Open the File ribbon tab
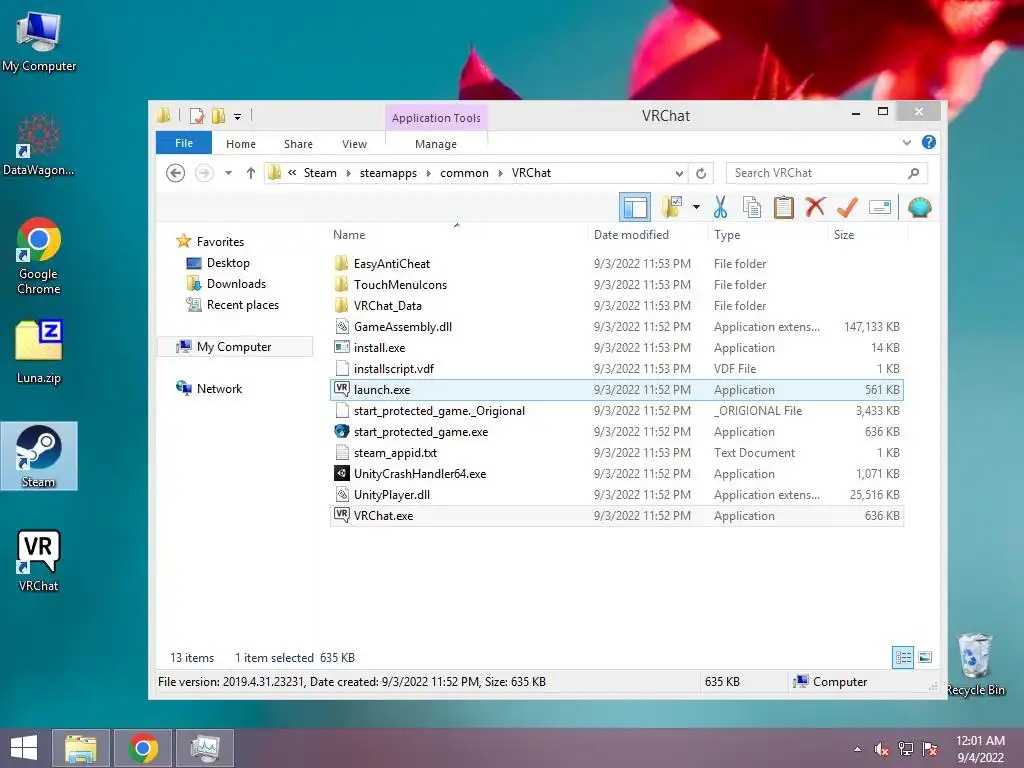This screenshot has height=768, width=1024. tap(184, 143)
